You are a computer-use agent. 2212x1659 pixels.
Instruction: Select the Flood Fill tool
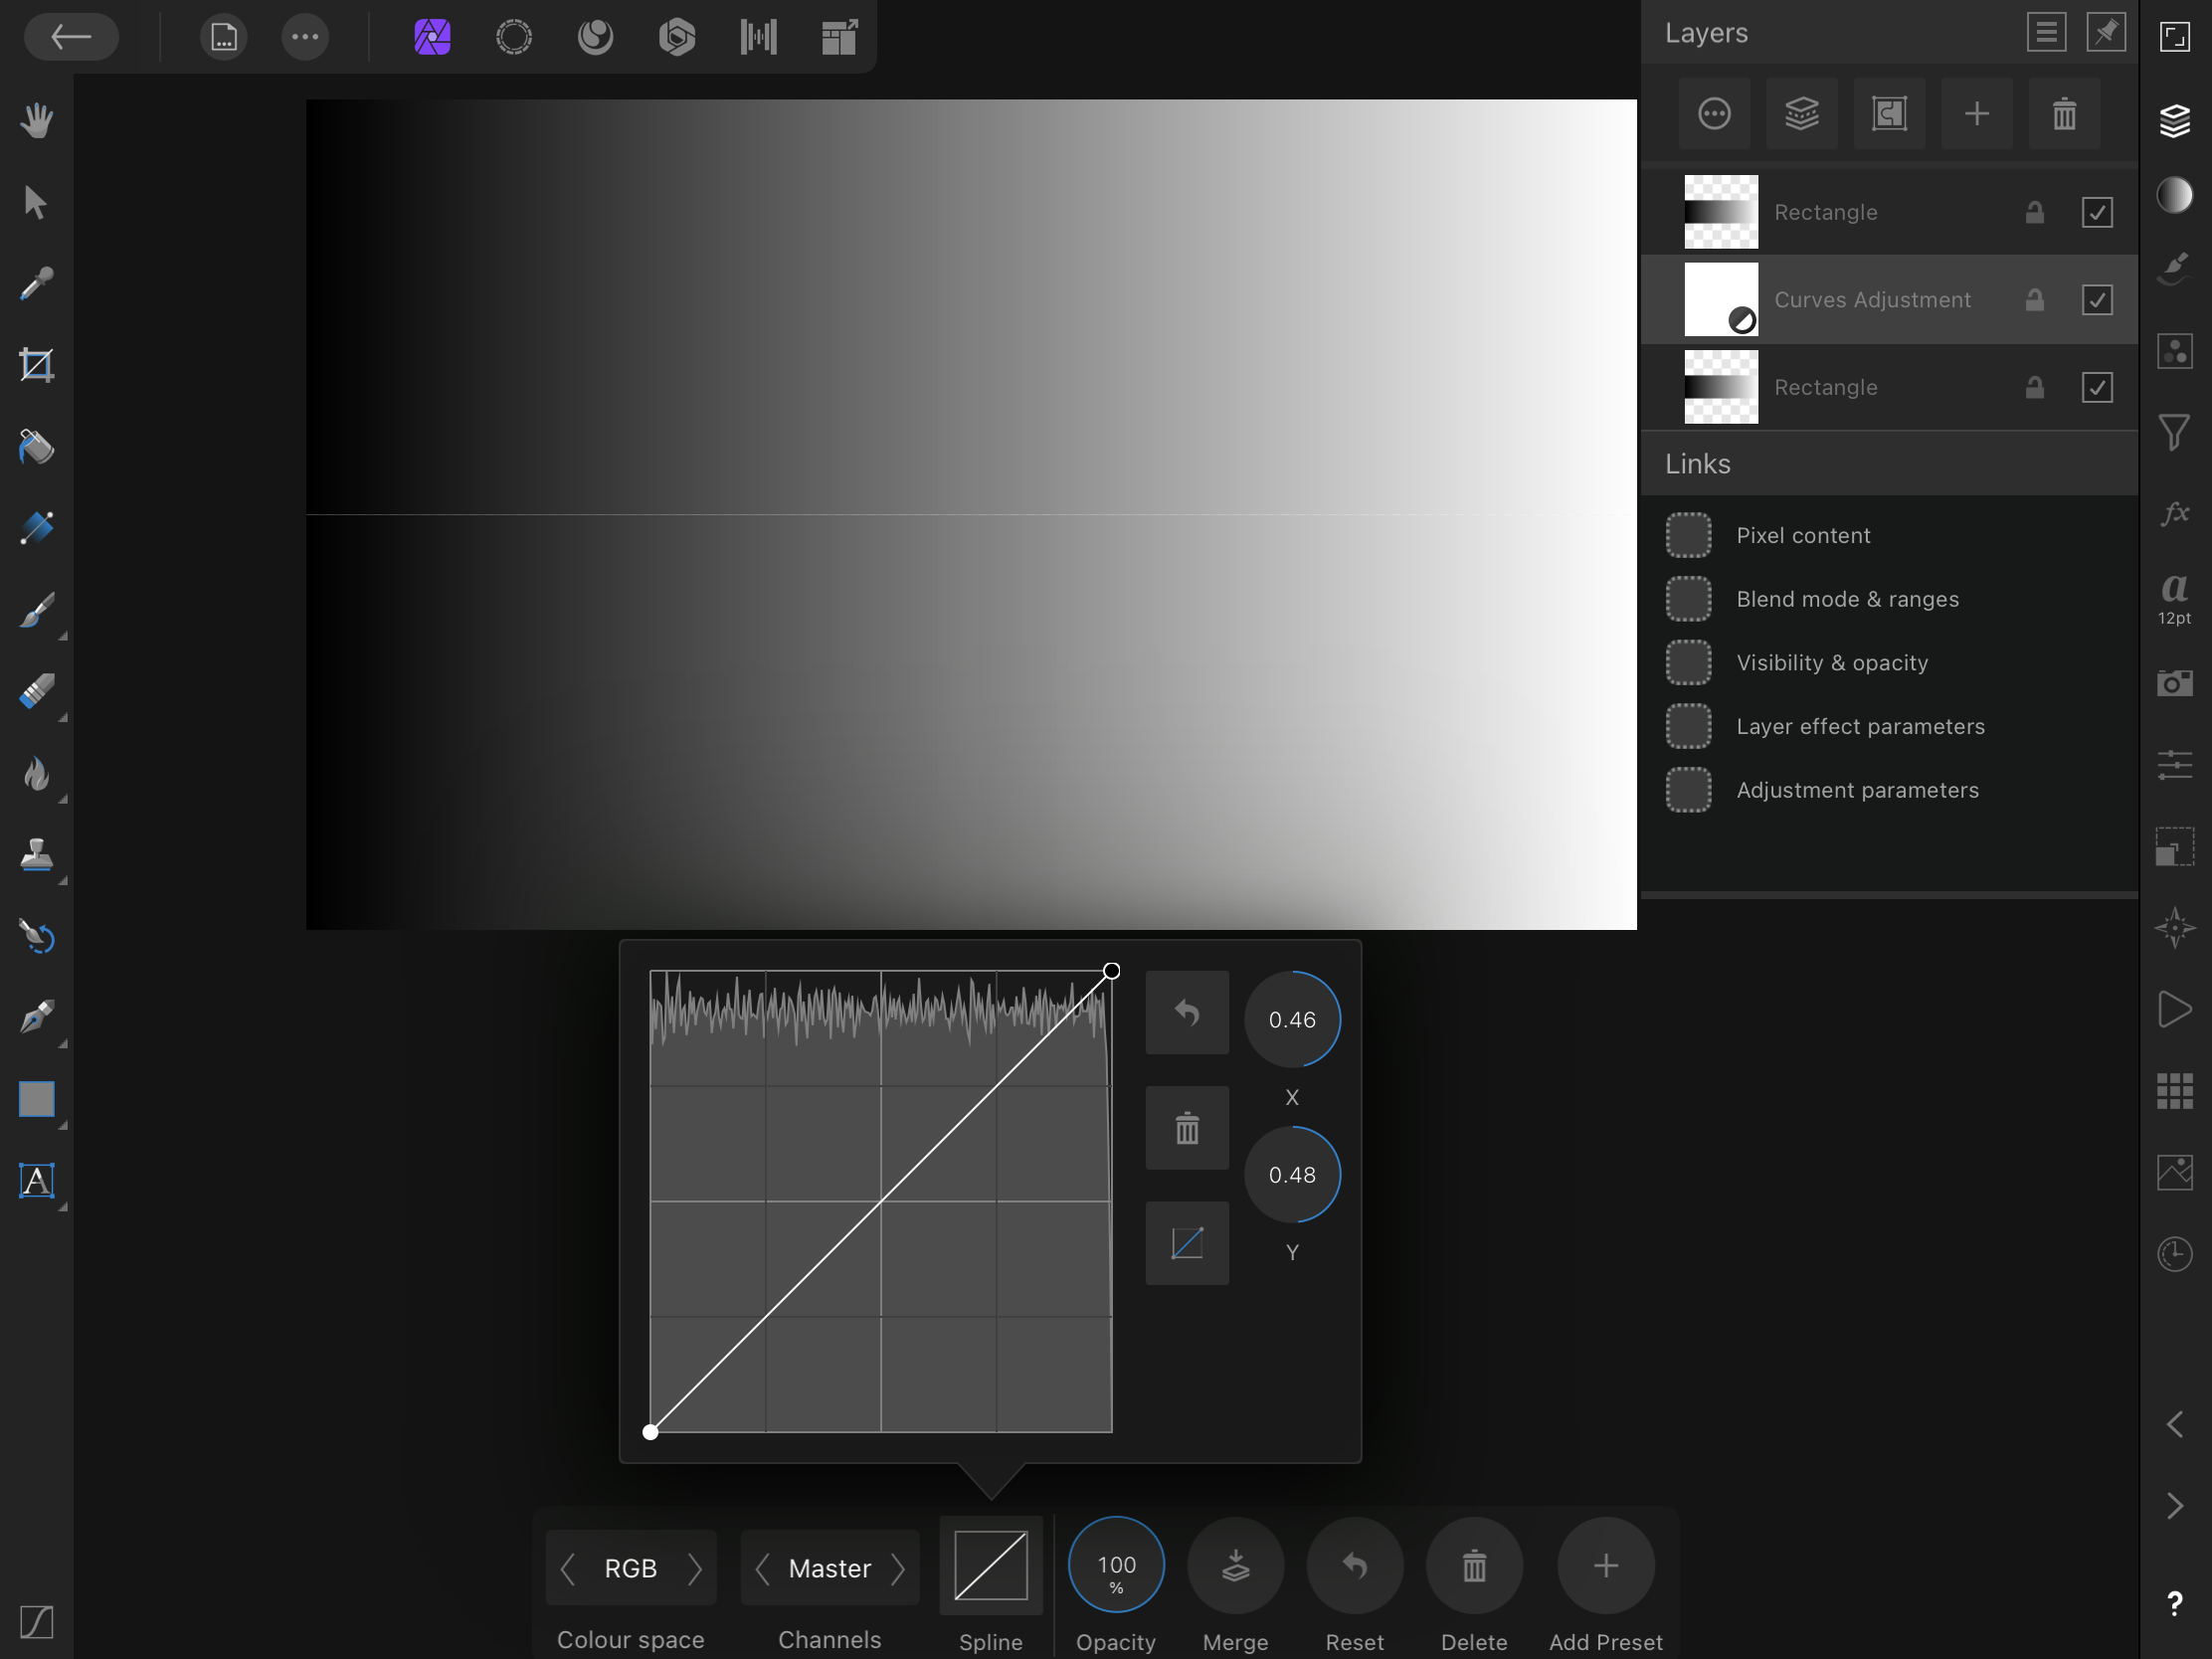pos(37,447)
